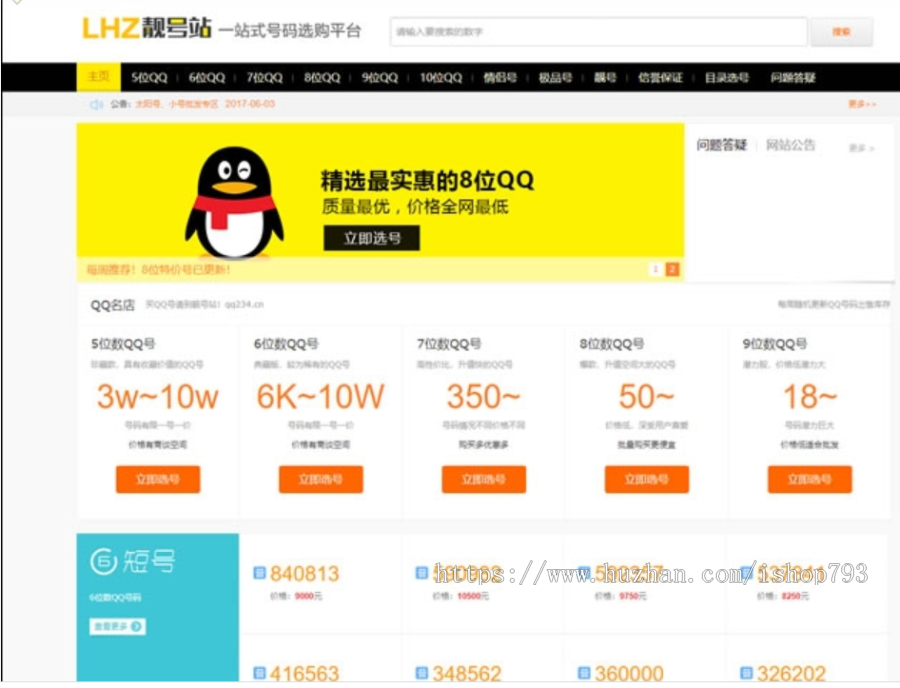Click the orange 搜索 search button
Screen dimensions: 900x688
coord(841,32)
